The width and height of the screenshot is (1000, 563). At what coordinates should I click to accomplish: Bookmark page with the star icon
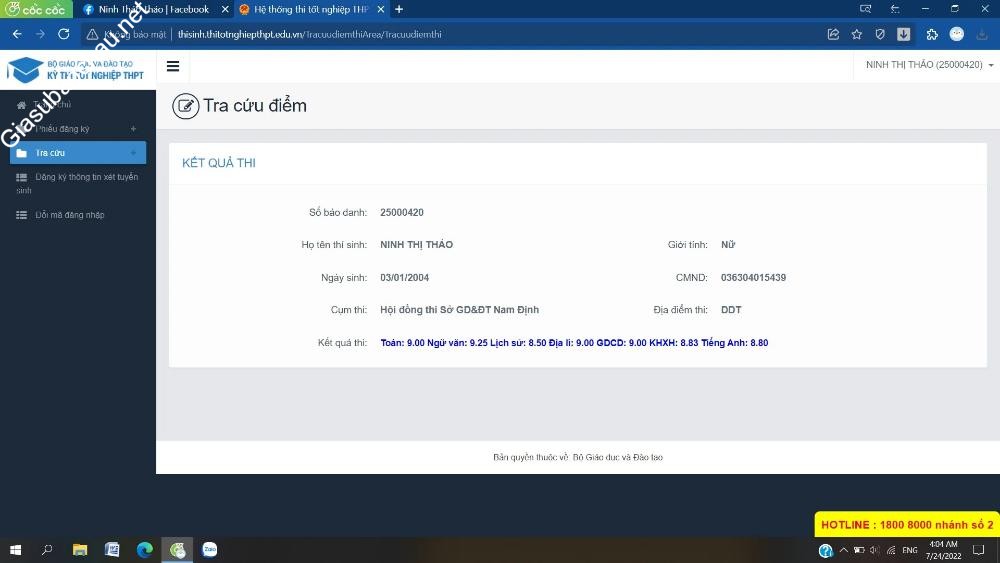pyautogui.click(x=857, y=34)
